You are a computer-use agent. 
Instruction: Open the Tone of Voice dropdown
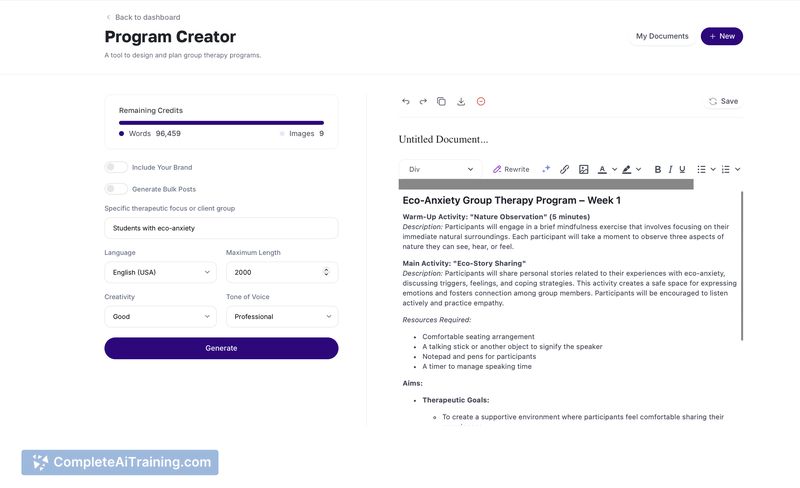[281, 317]
